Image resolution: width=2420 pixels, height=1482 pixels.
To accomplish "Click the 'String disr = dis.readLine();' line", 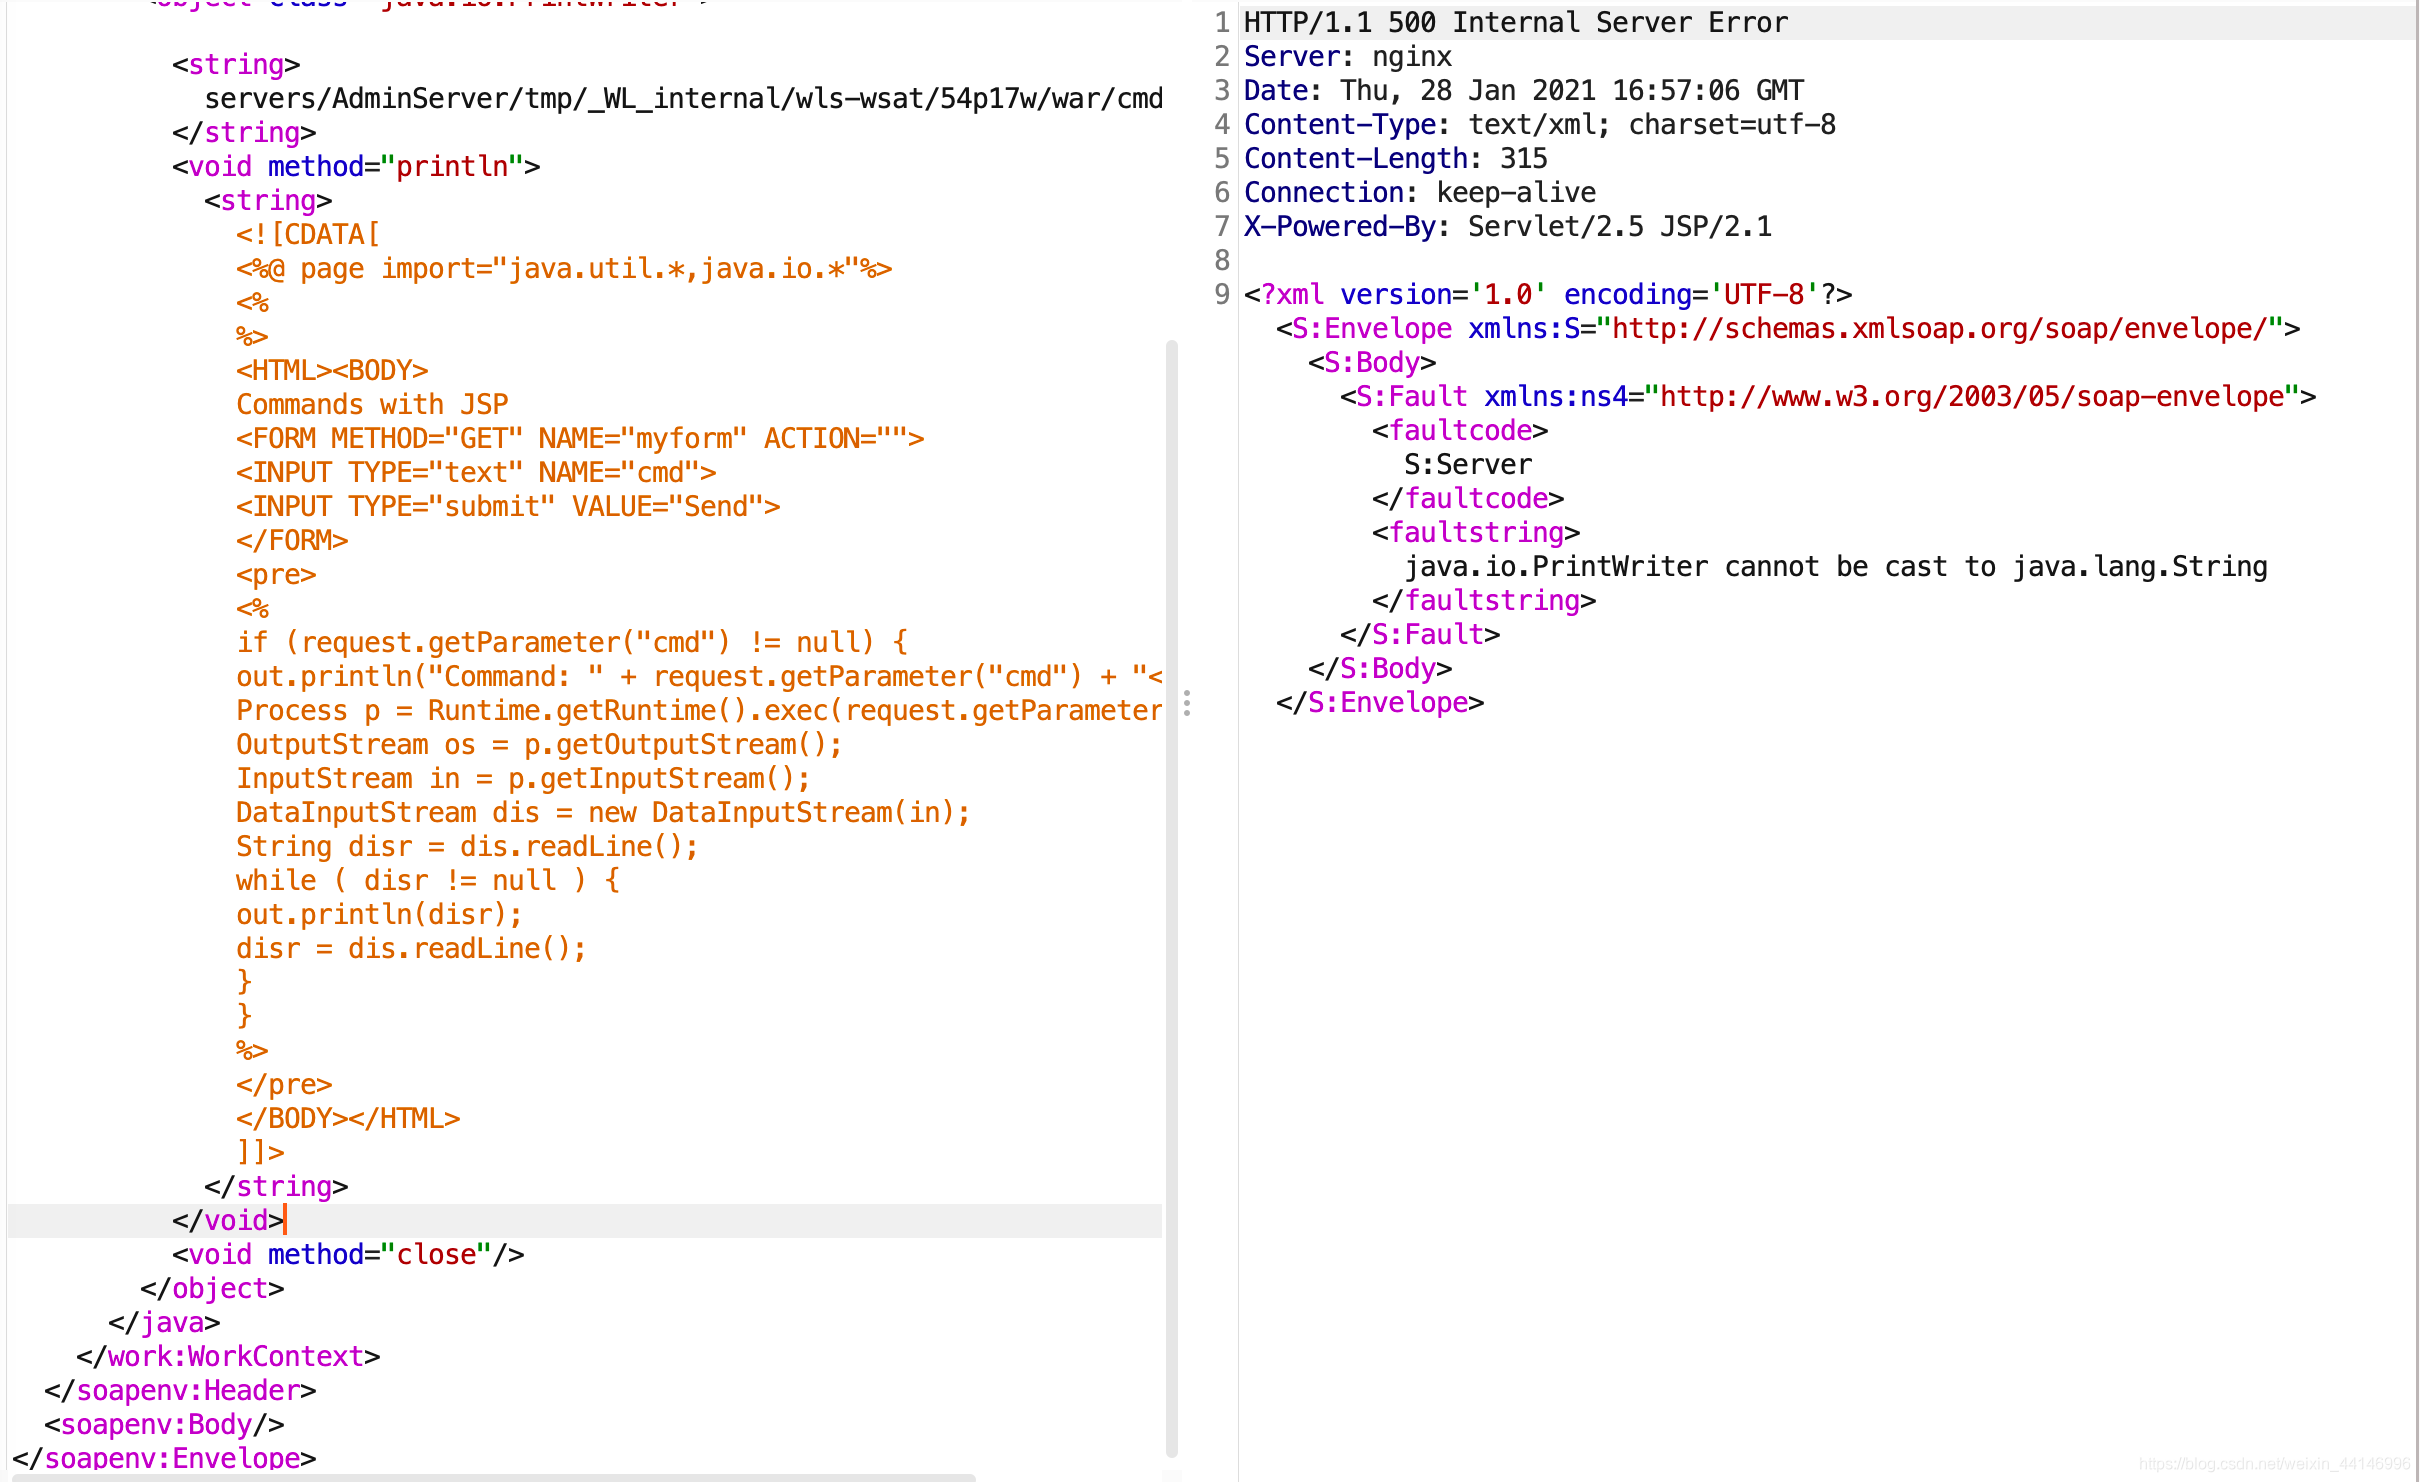I will click(467, 846).
